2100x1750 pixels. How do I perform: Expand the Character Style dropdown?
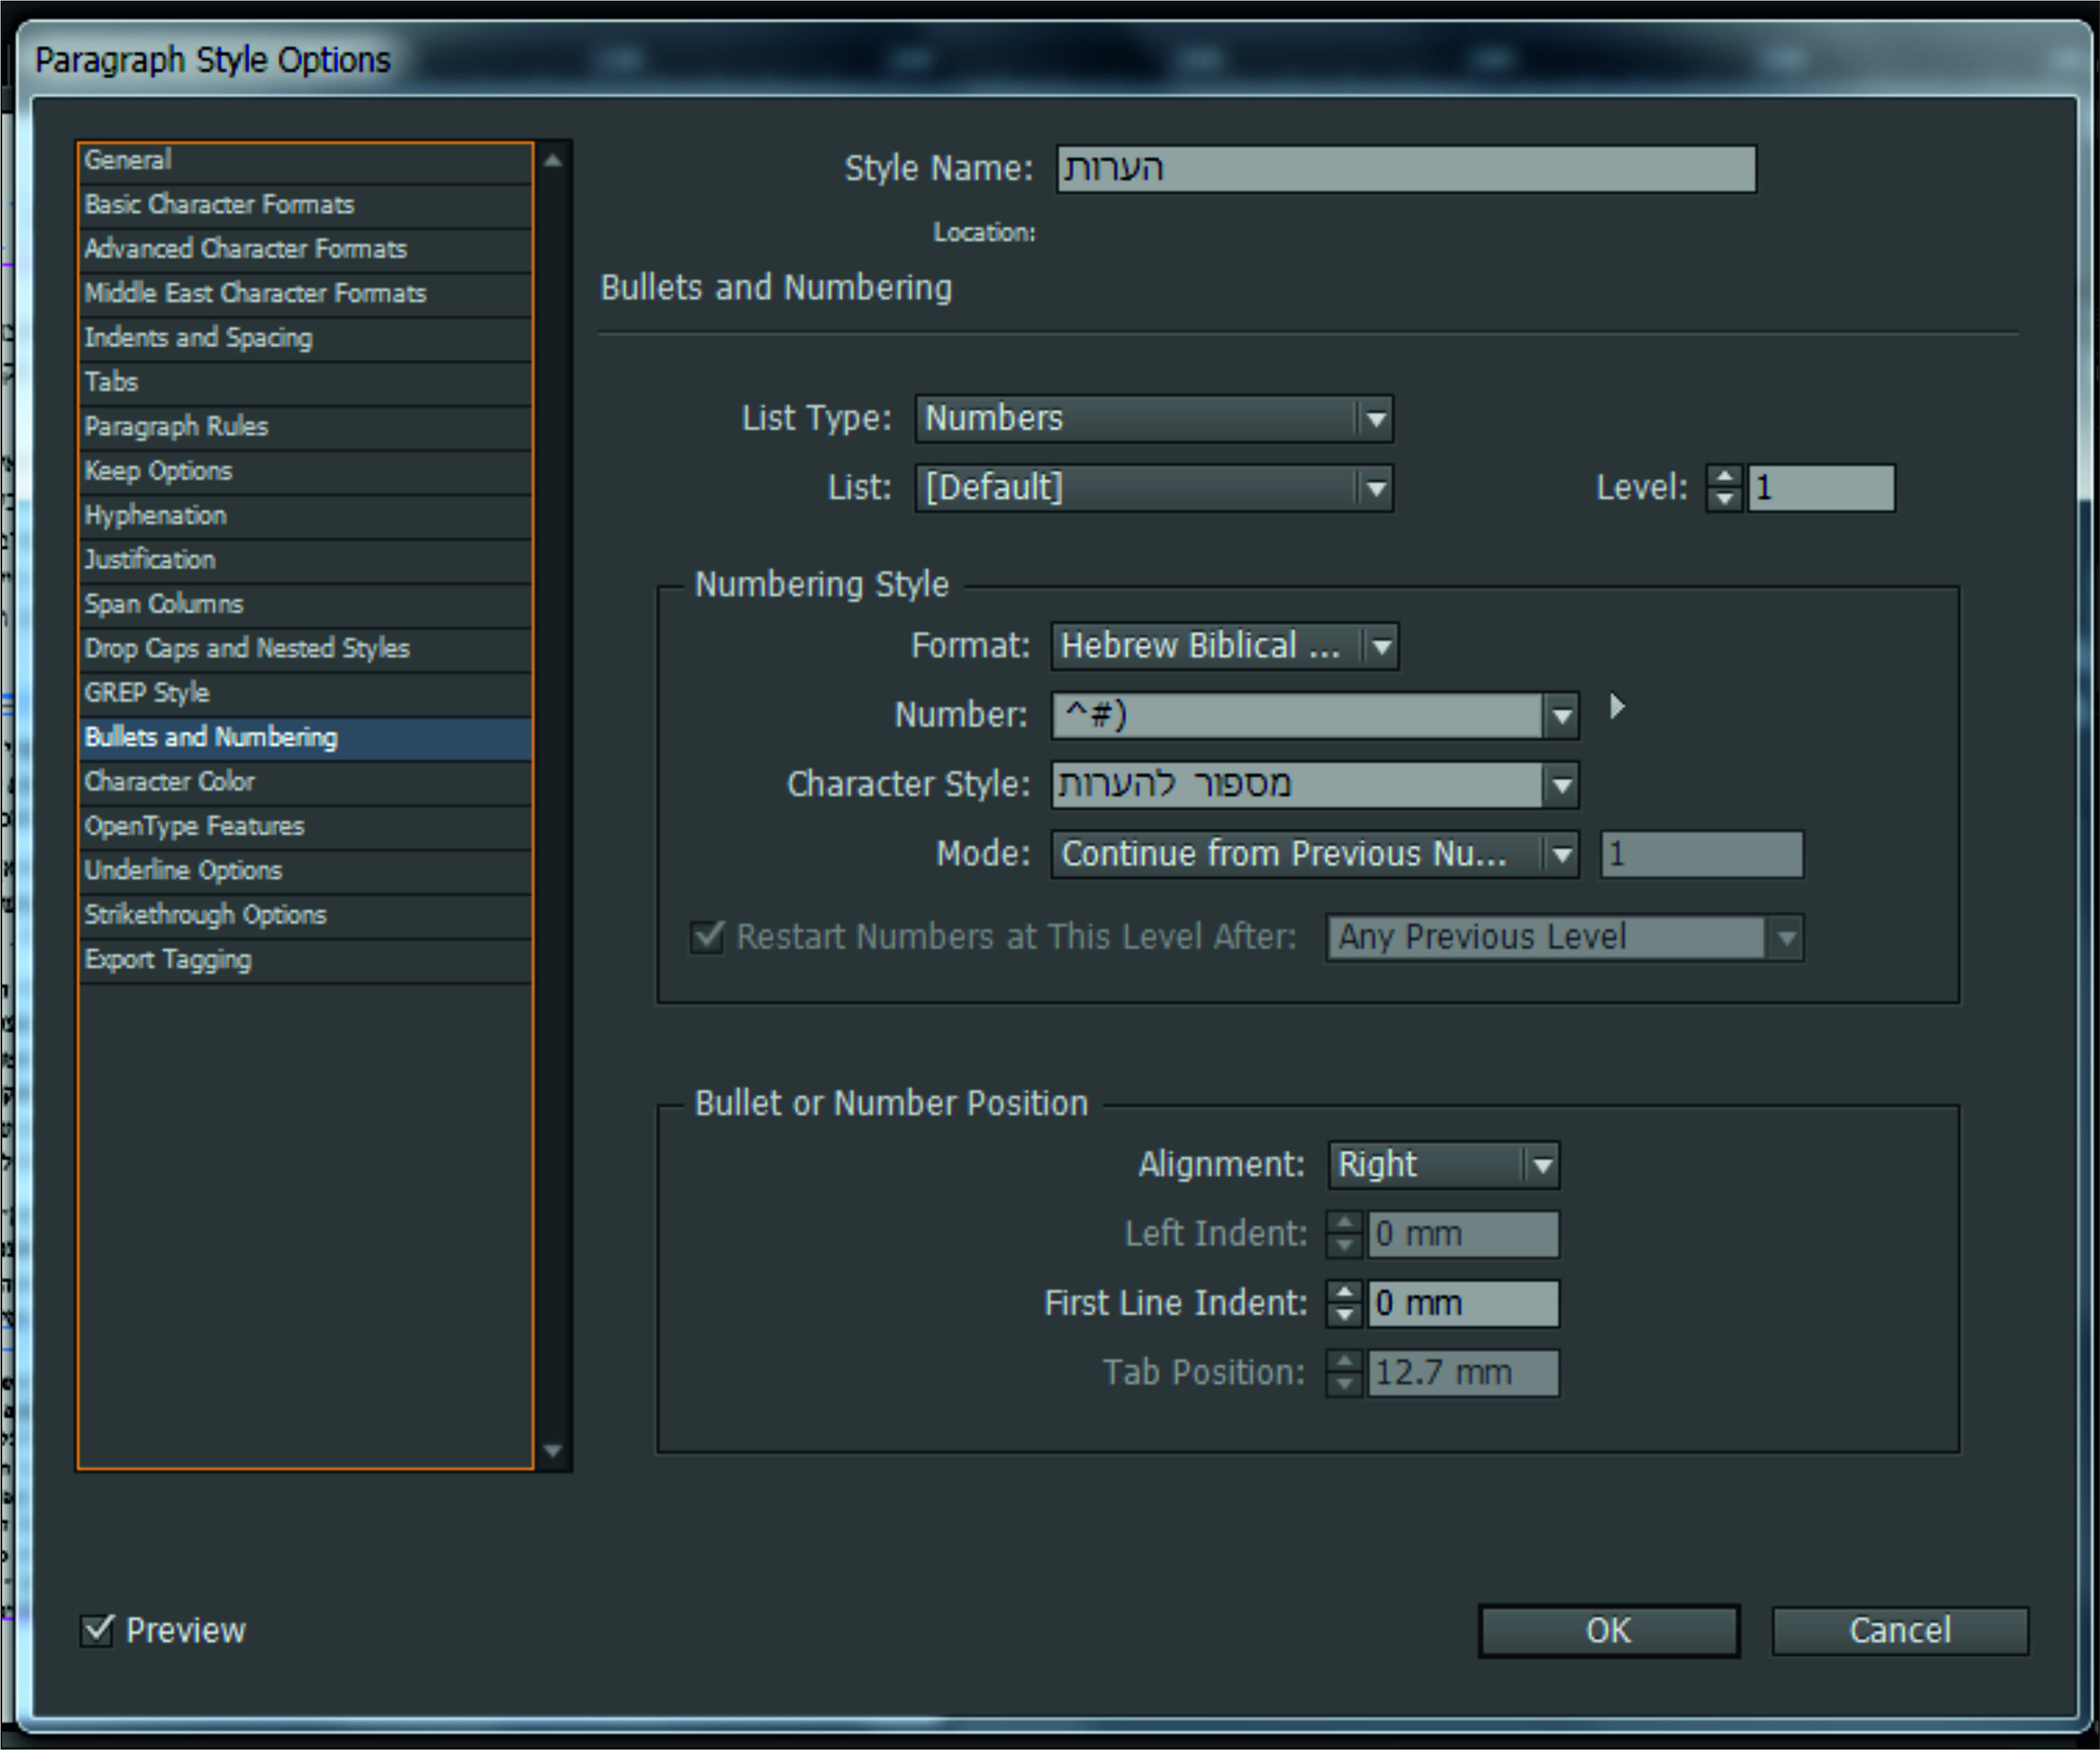click(1561, 785)
